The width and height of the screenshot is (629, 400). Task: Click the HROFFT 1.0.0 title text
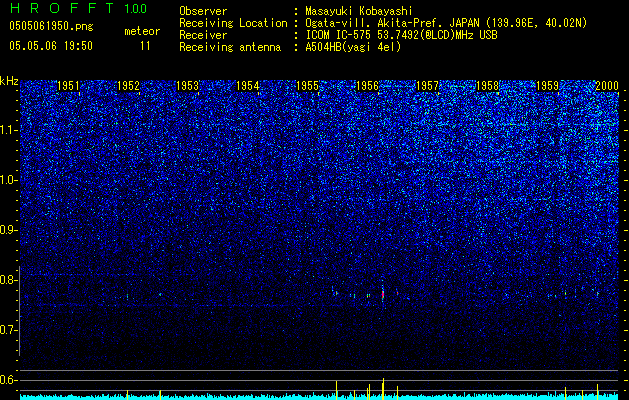point(79,8)
